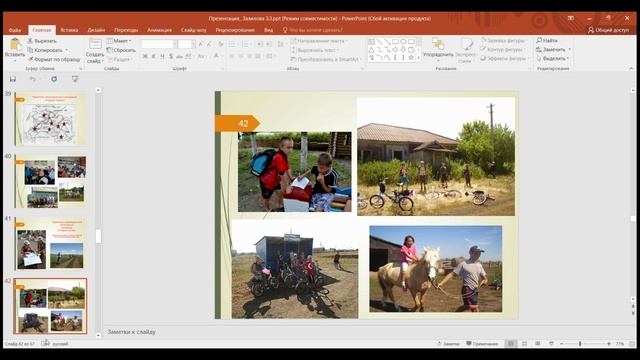Screen dimensions: 640x360
Task: Click Convert to SmartArt button
Action: pos(326,59)
